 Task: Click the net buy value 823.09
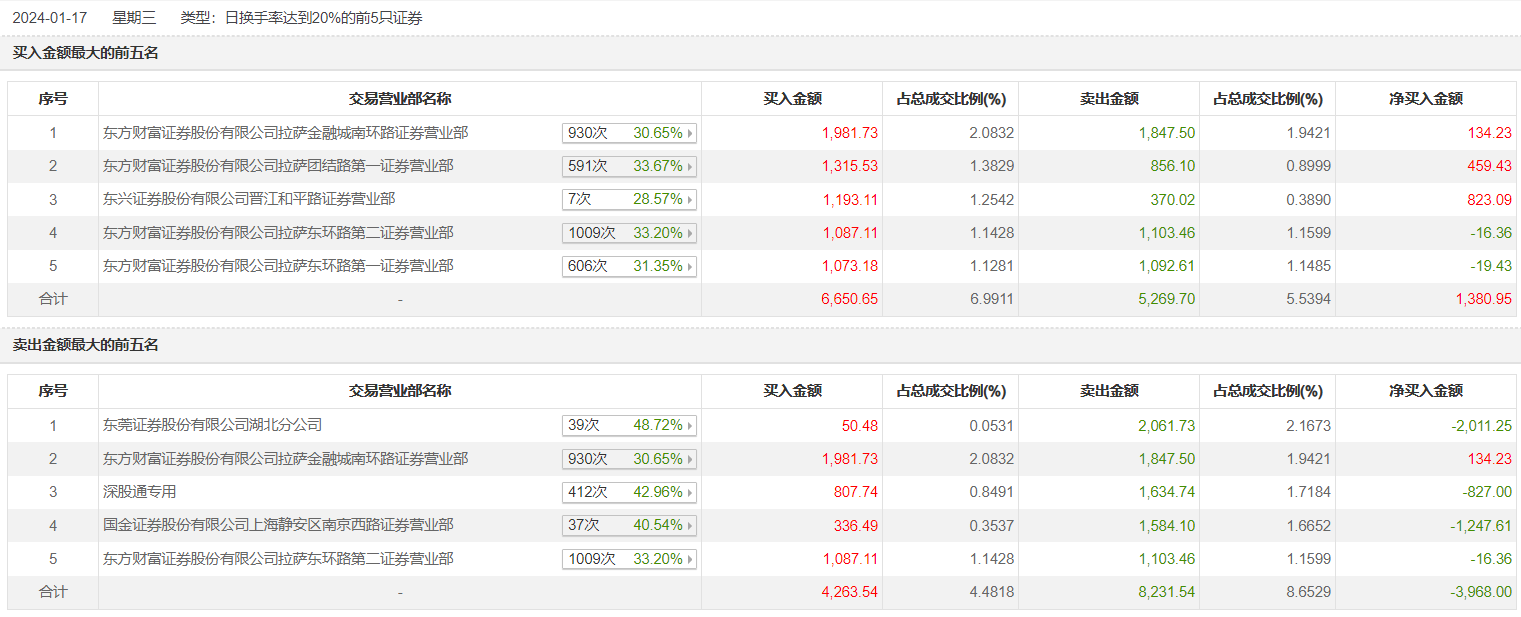click(x=1489, y=200)
